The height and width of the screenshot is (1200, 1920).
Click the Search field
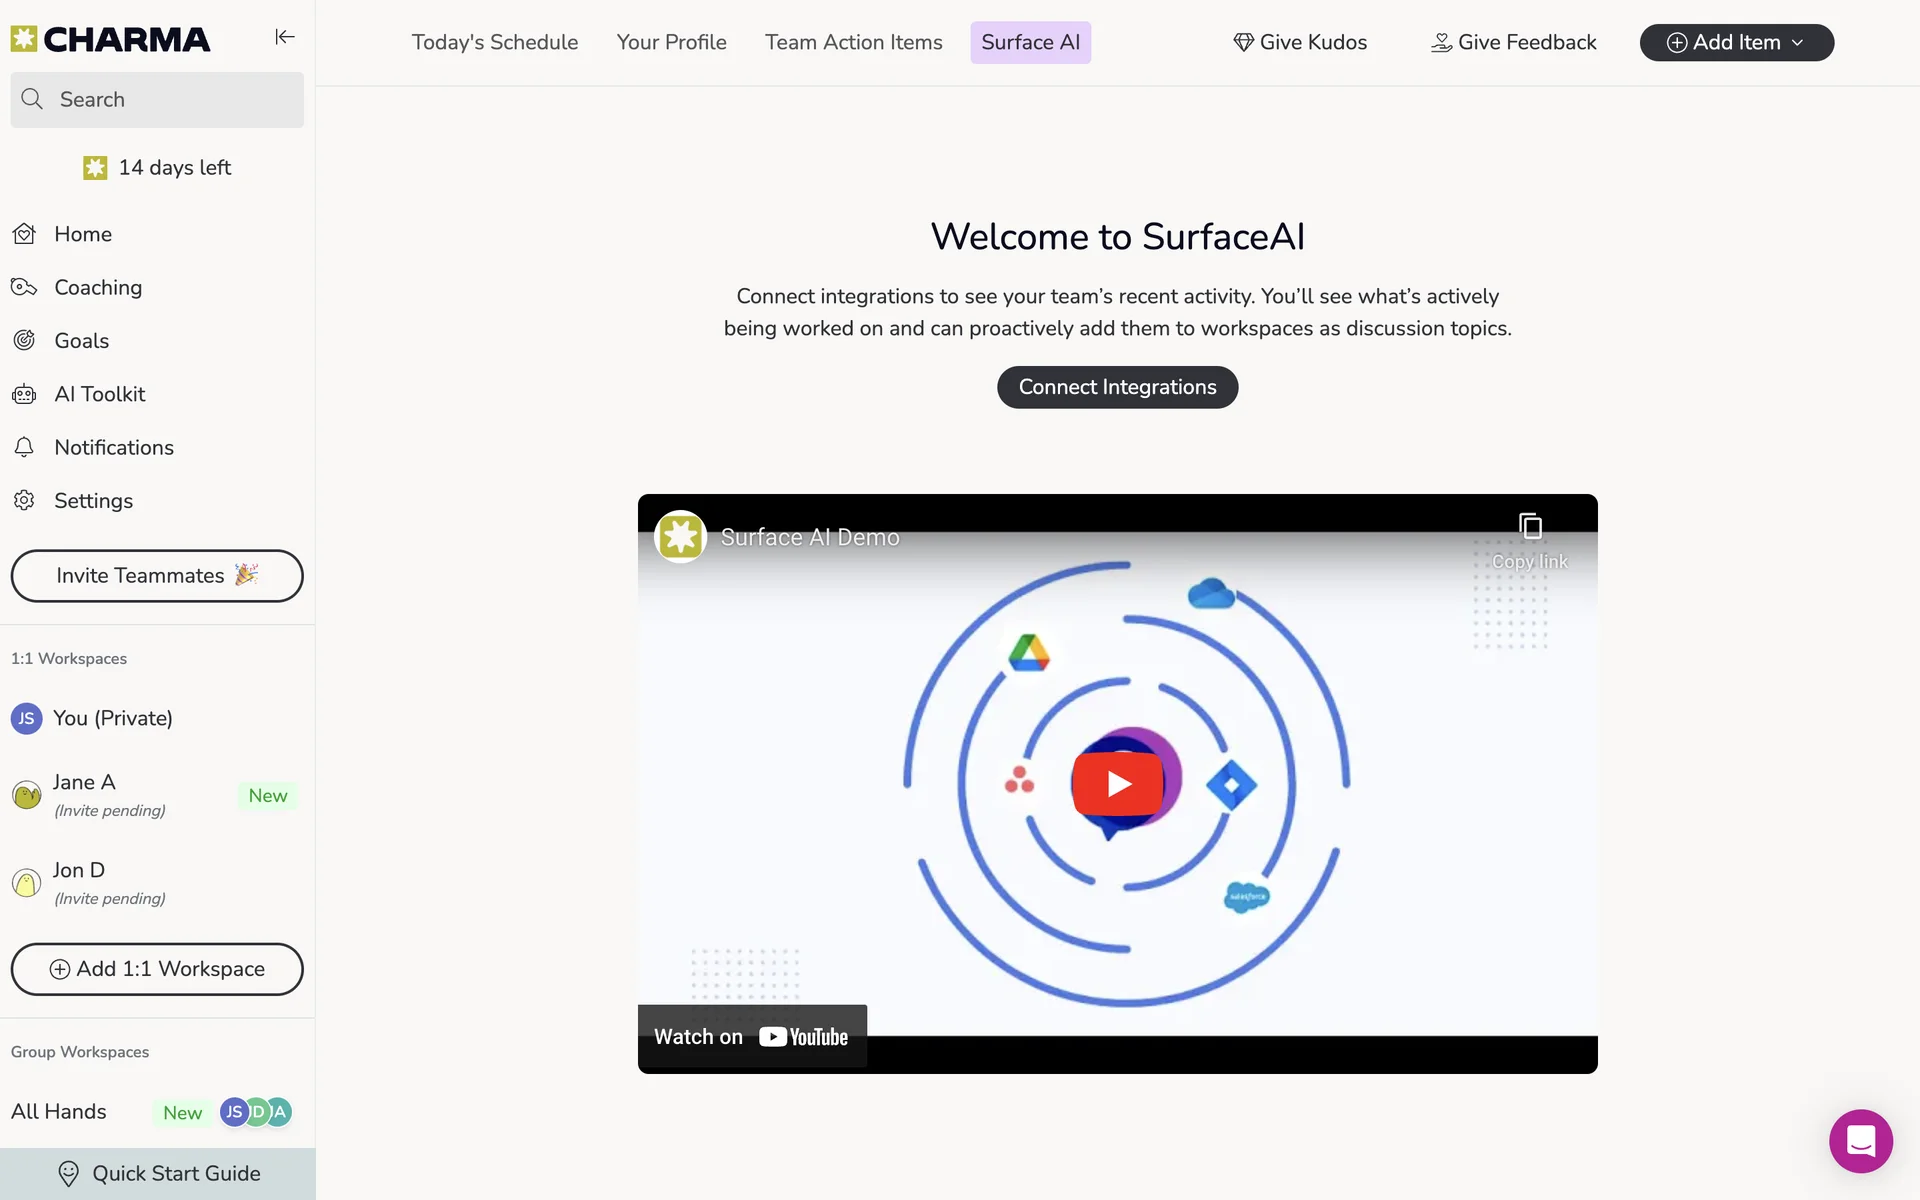point(157,99)
